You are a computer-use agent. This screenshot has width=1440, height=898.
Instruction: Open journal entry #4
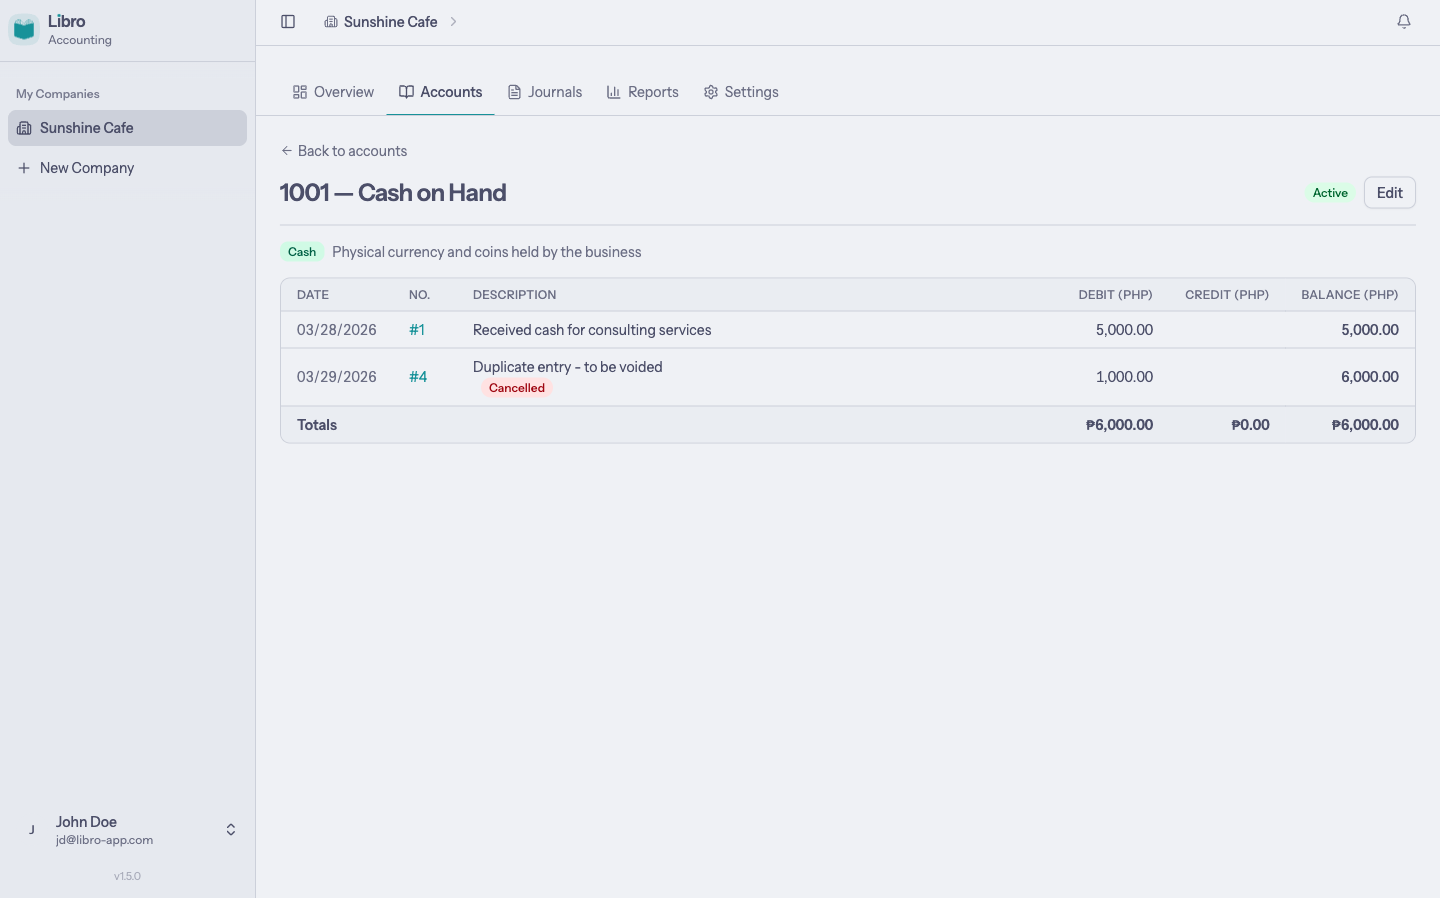[x=417, y=376]
